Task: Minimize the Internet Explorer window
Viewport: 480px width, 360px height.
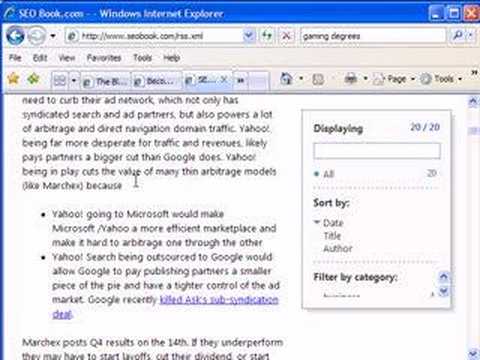Action: [436, 14]
